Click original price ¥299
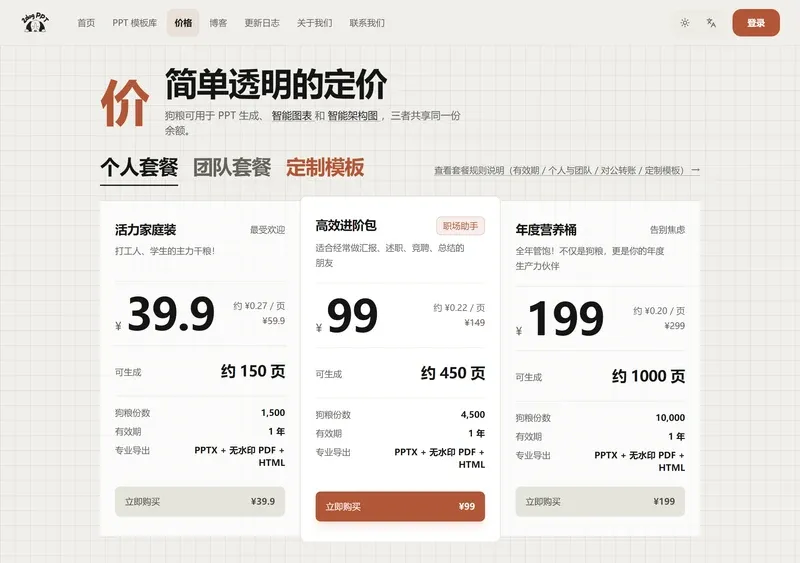 pyautogui.click(x=674, y=326)
